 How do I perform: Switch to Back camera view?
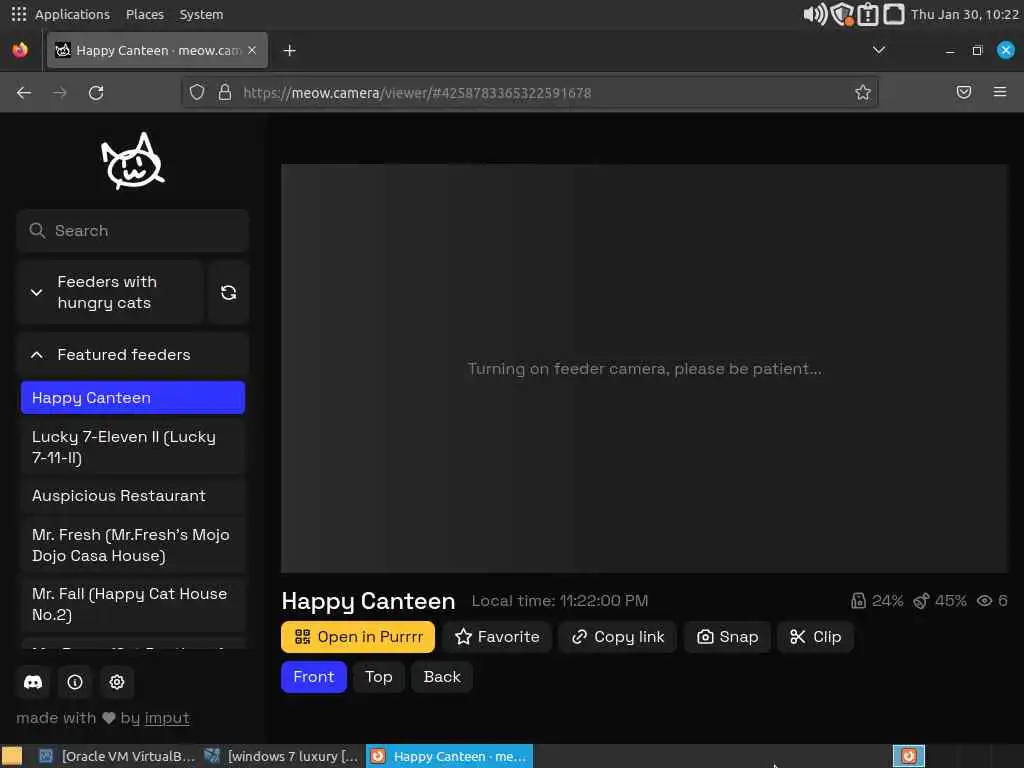442,677
